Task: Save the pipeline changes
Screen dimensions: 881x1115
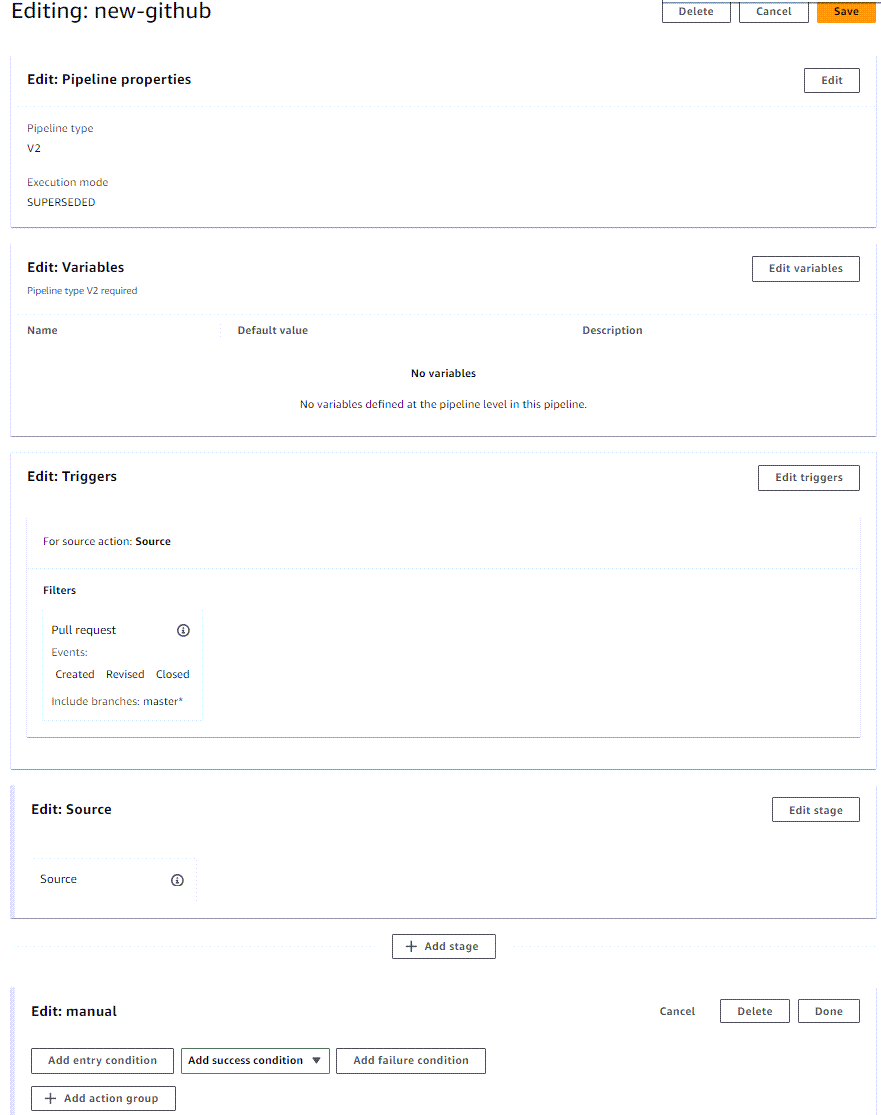Action: [x=846, y=12]
